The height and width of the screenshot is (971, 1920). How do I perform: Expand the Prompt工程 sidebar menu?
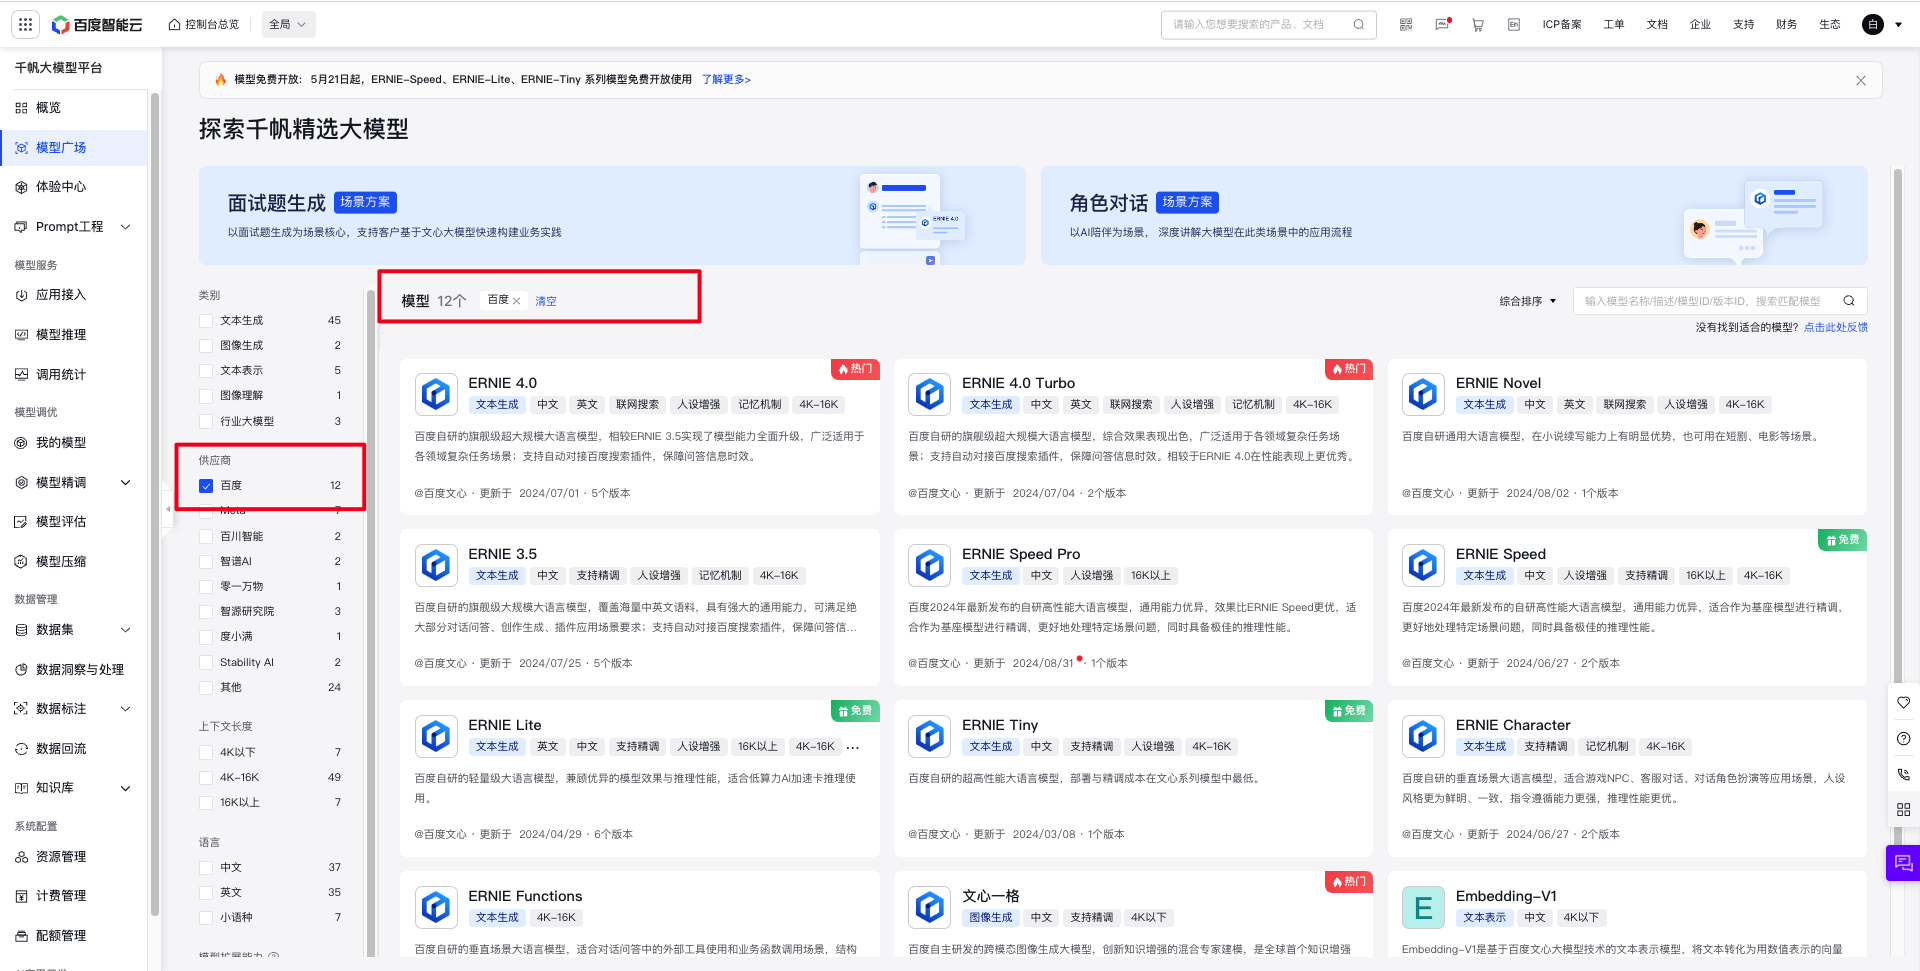click(x=126, y=227)
